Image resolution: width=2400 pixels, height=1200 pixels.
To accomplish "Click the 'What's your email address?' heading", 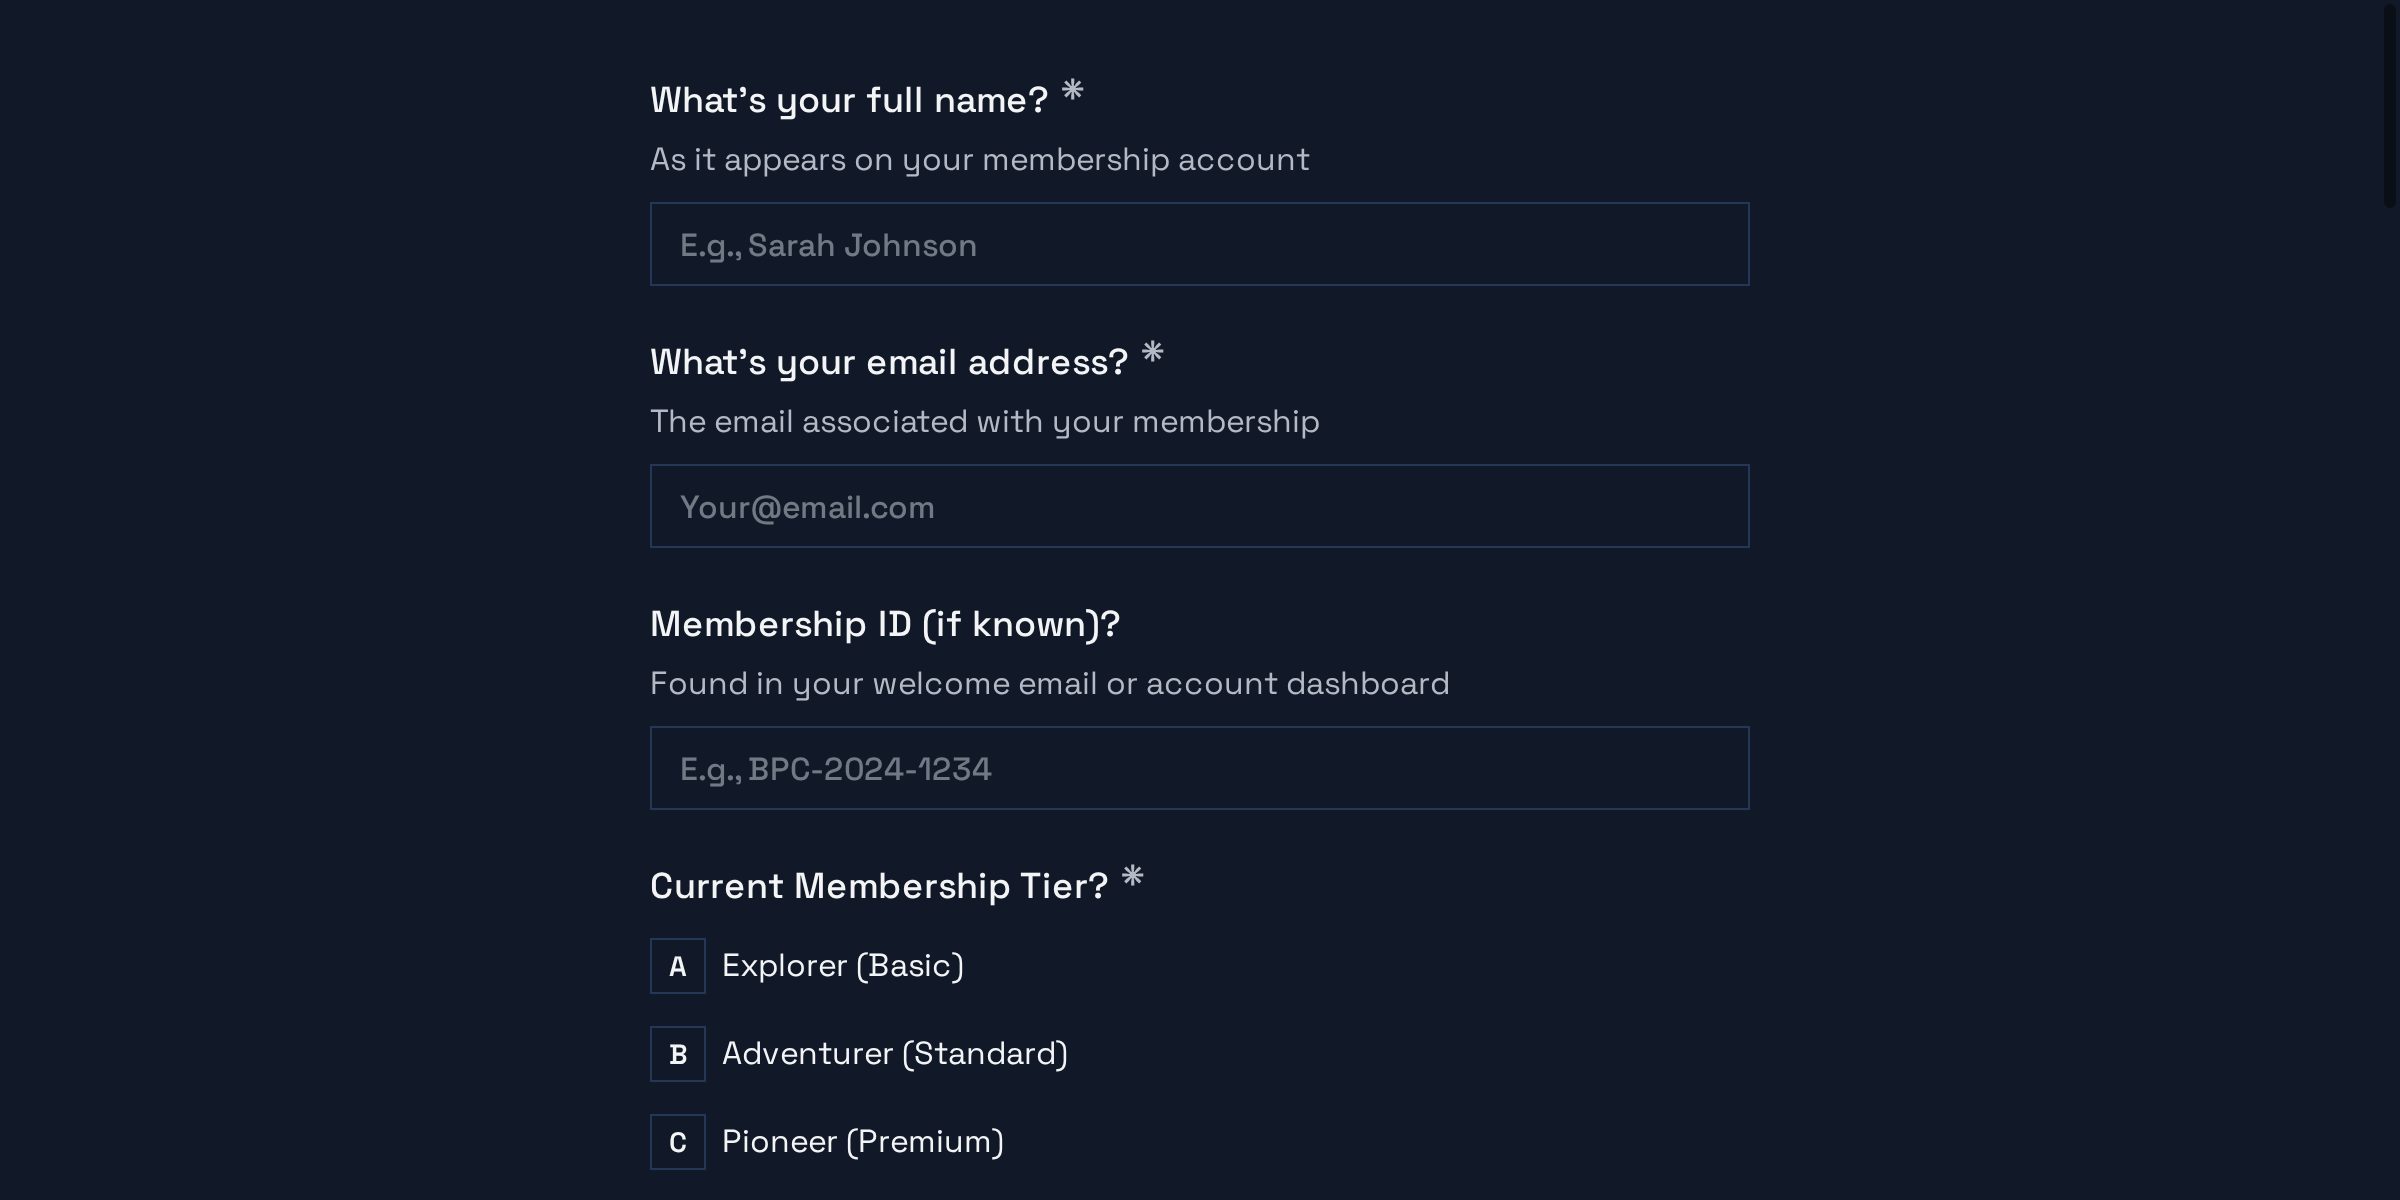I will pos(888,361).
